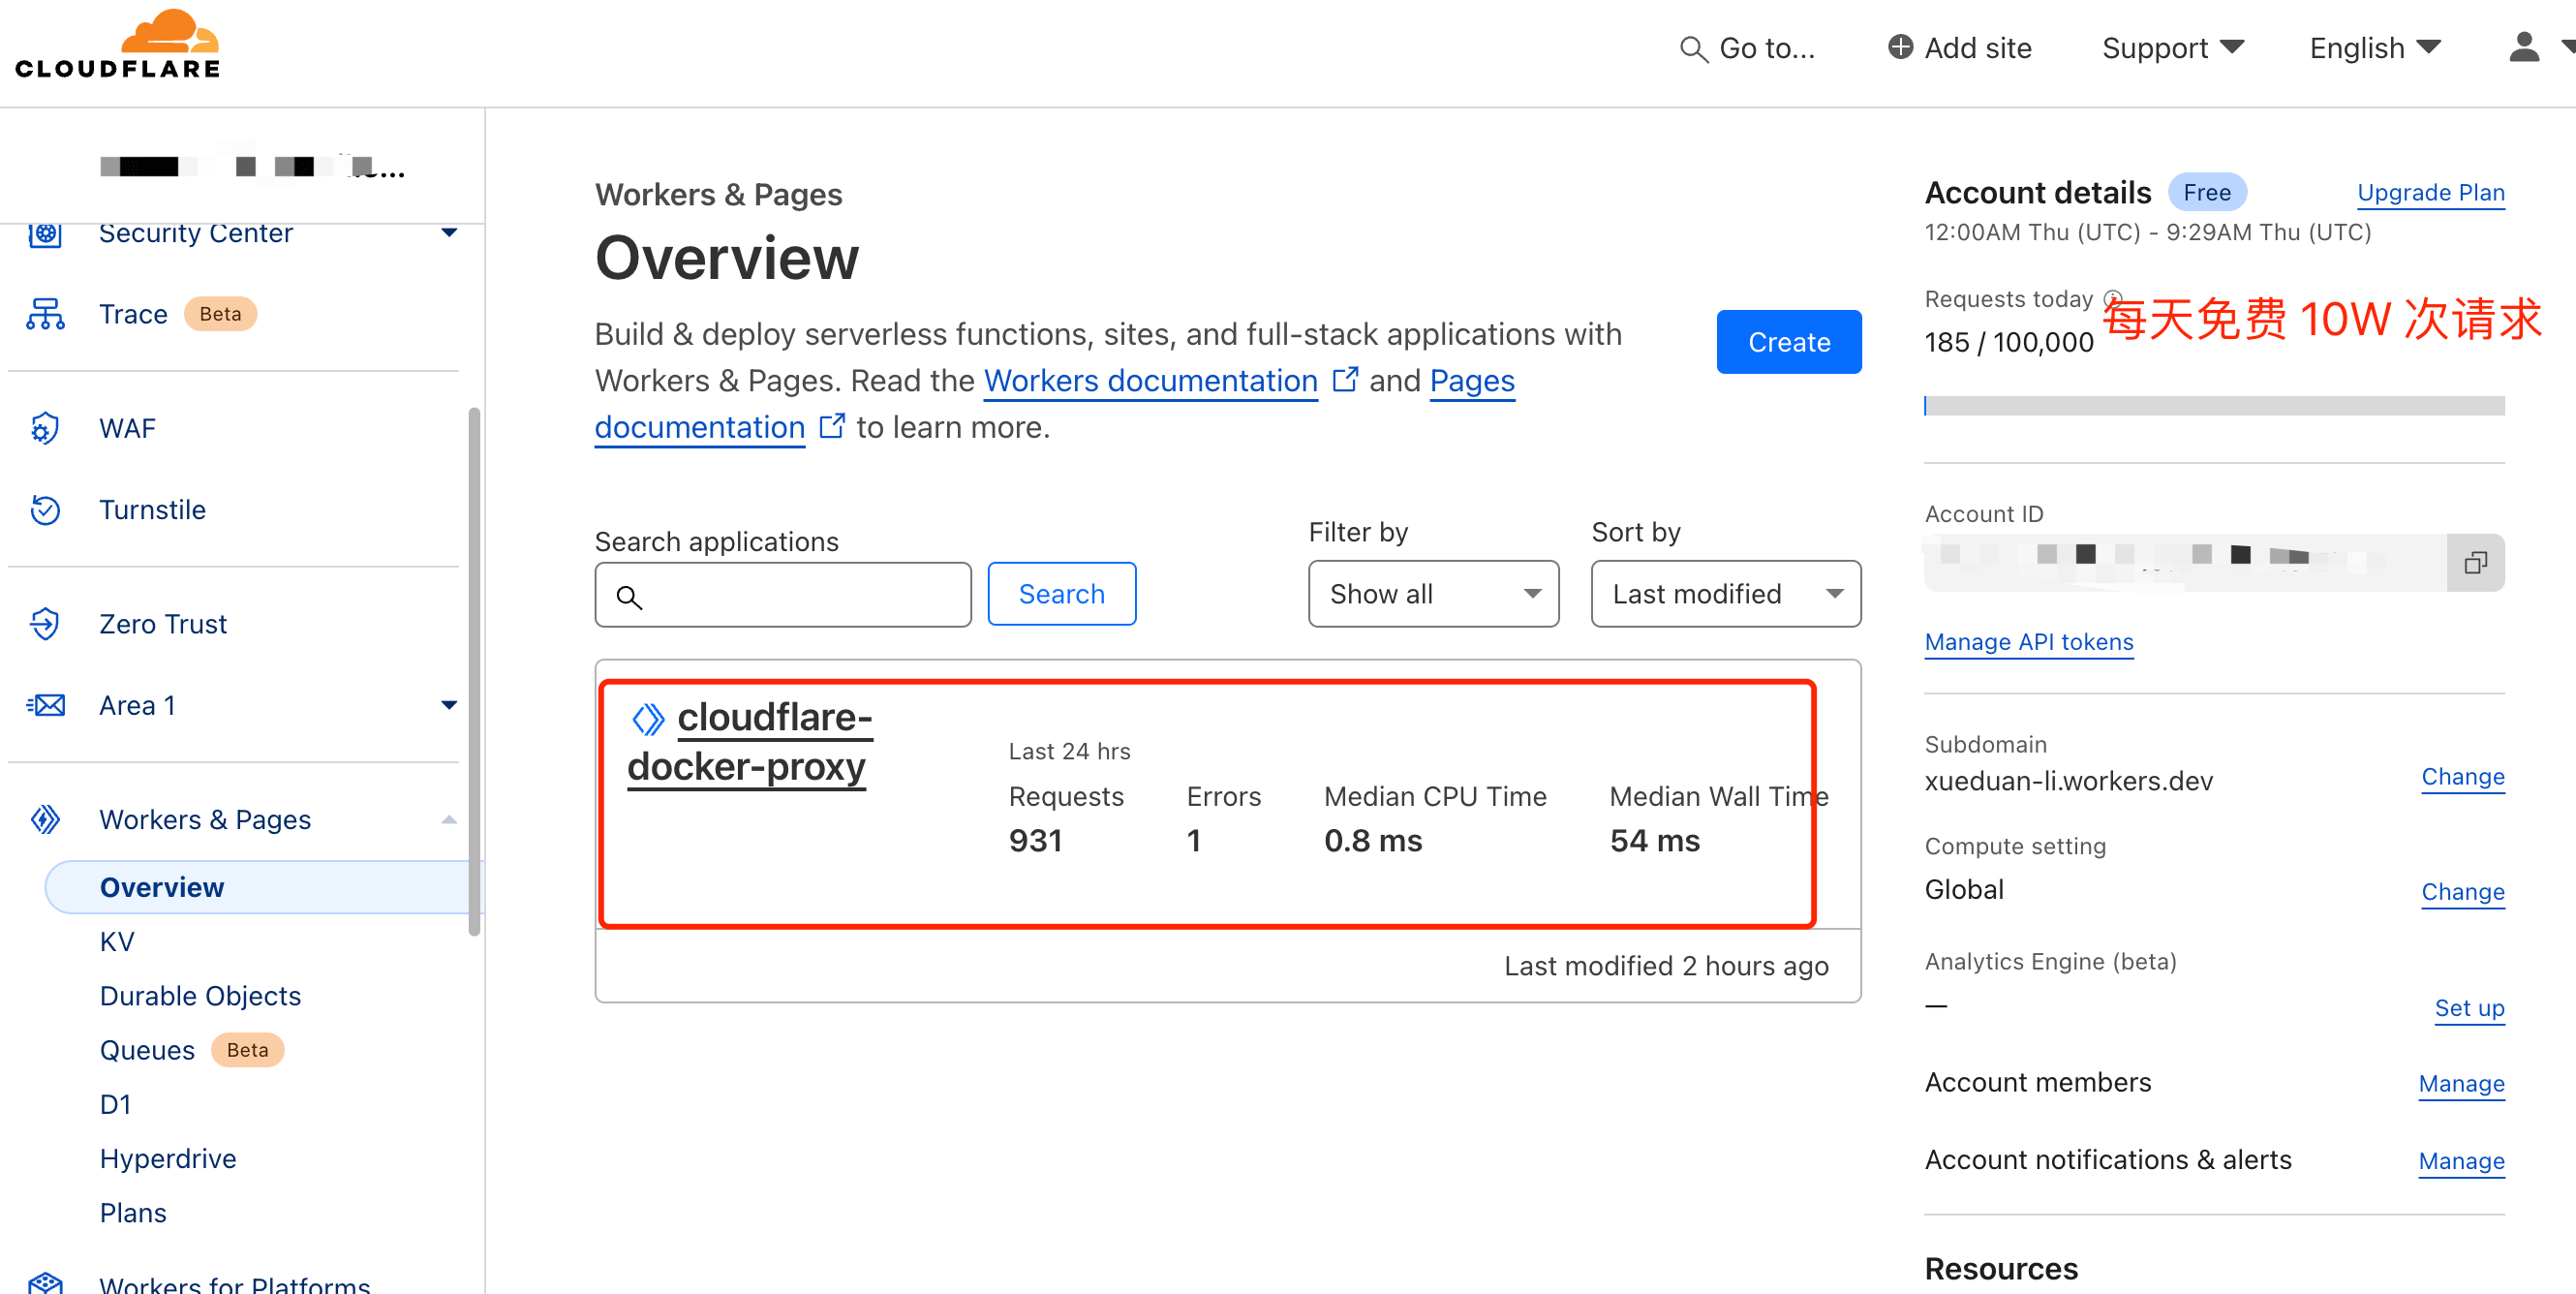Click the Add site plus icon
The height and width of the screenshot is (1294, 2576).
pos(1900,47)
